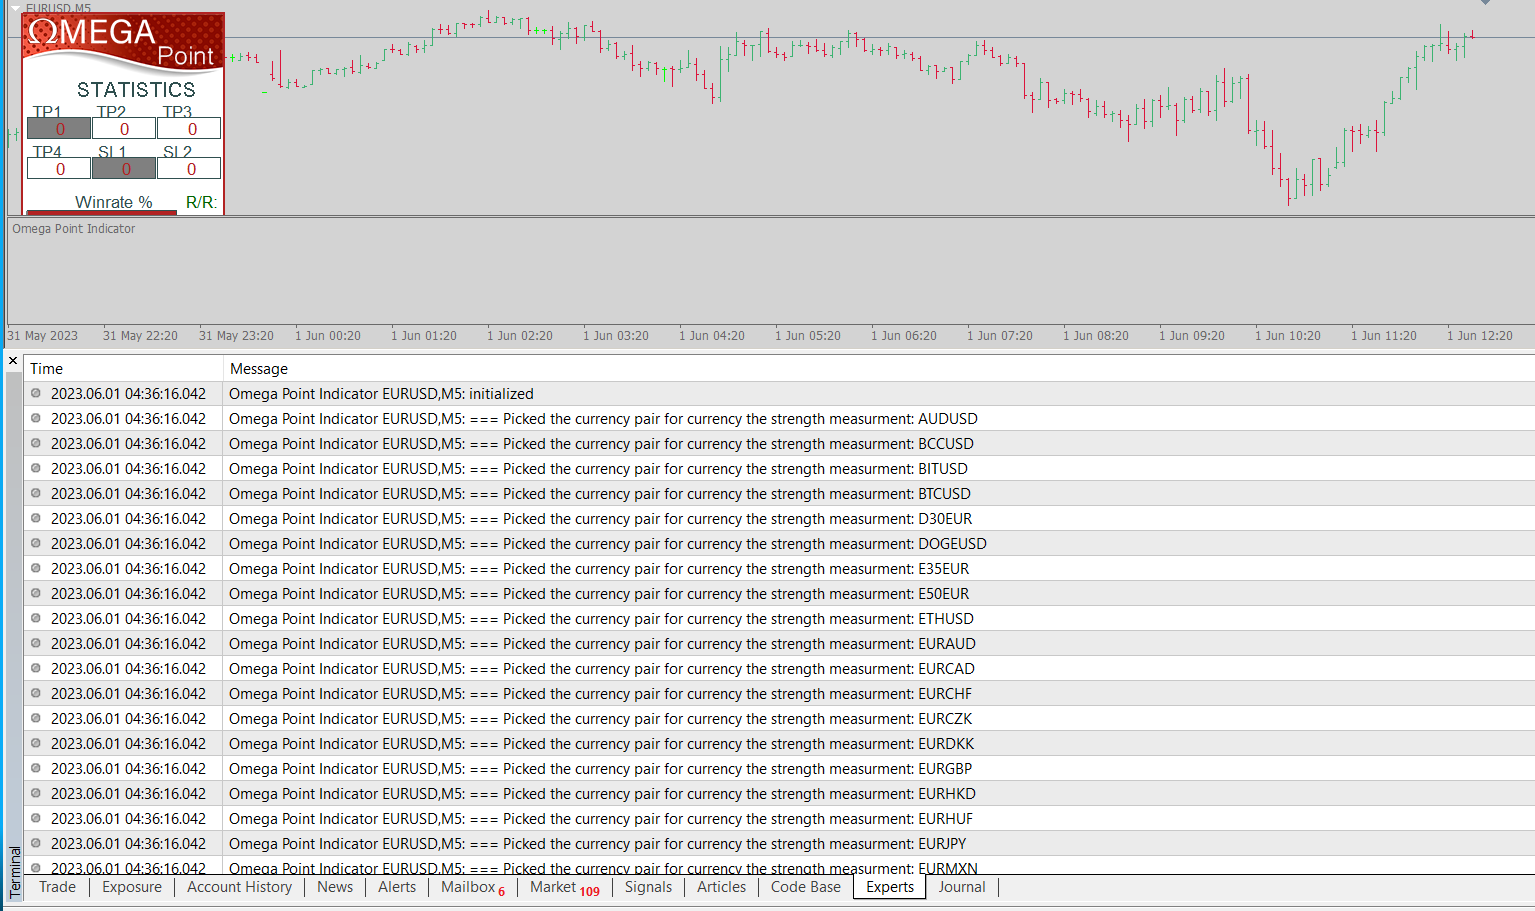Select the log row for AUDUSD

tap(780, 419)
